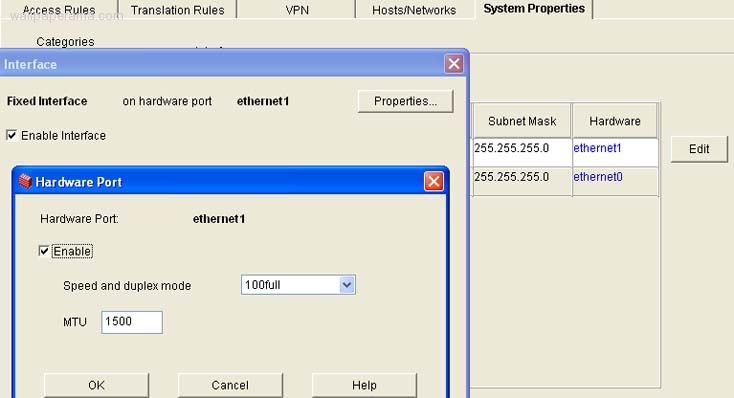Viewport: 734px width, 398px height.
Task: Click the bold ethernet1 label in Interface dialog
Action: [263, 101]
